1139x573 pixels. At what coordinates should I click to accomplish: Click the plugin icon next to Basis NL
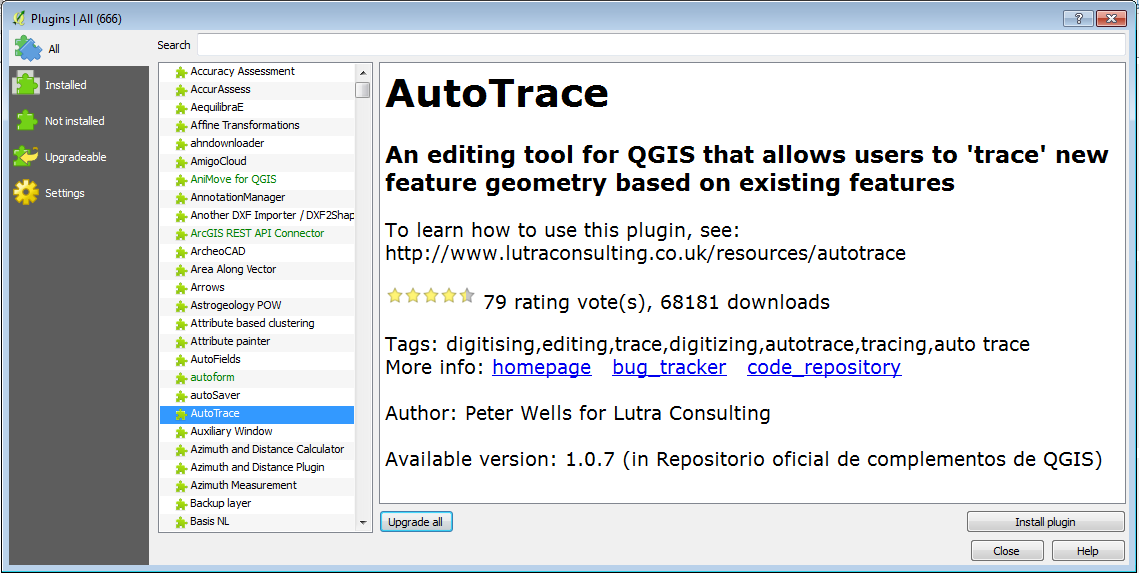(181, 521)
